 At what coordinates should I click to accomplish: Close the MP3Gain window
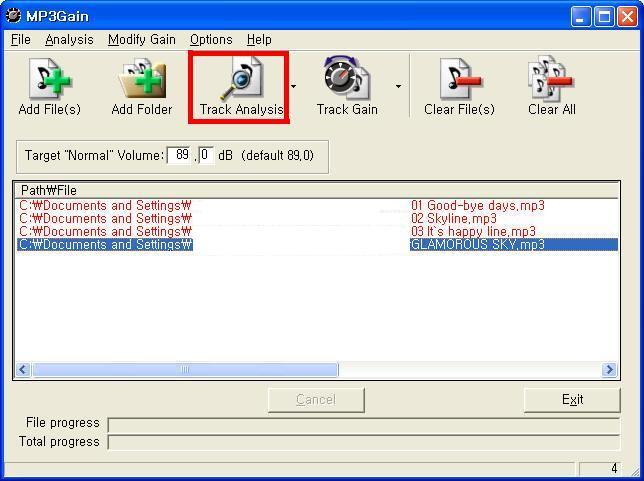tap(628, 17)
